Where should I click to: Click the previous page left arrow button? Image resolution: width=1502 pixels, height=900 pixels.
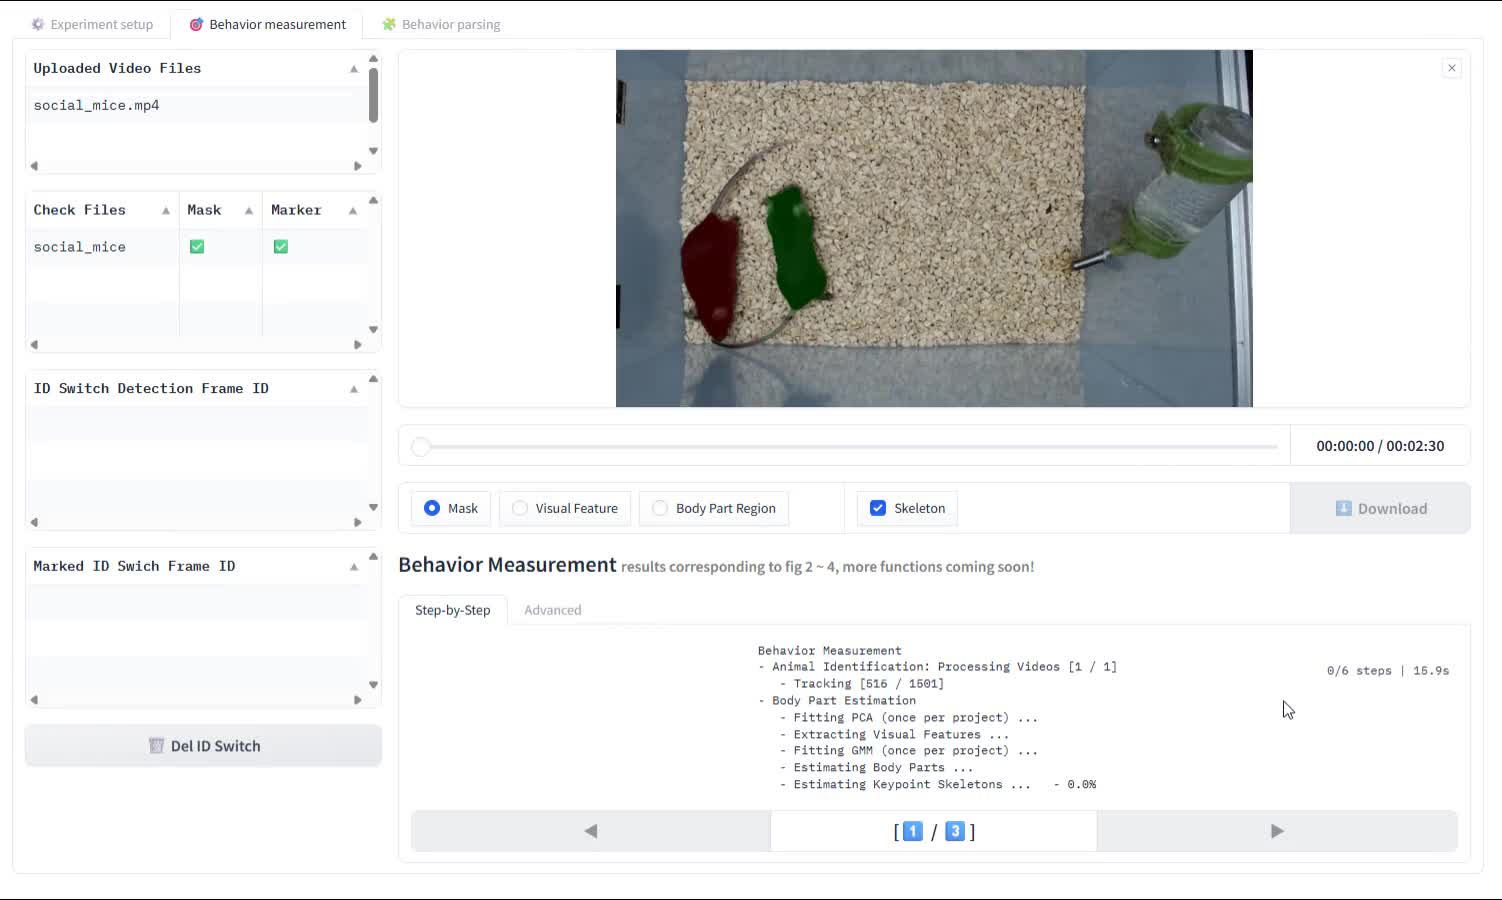pos(591,831)
